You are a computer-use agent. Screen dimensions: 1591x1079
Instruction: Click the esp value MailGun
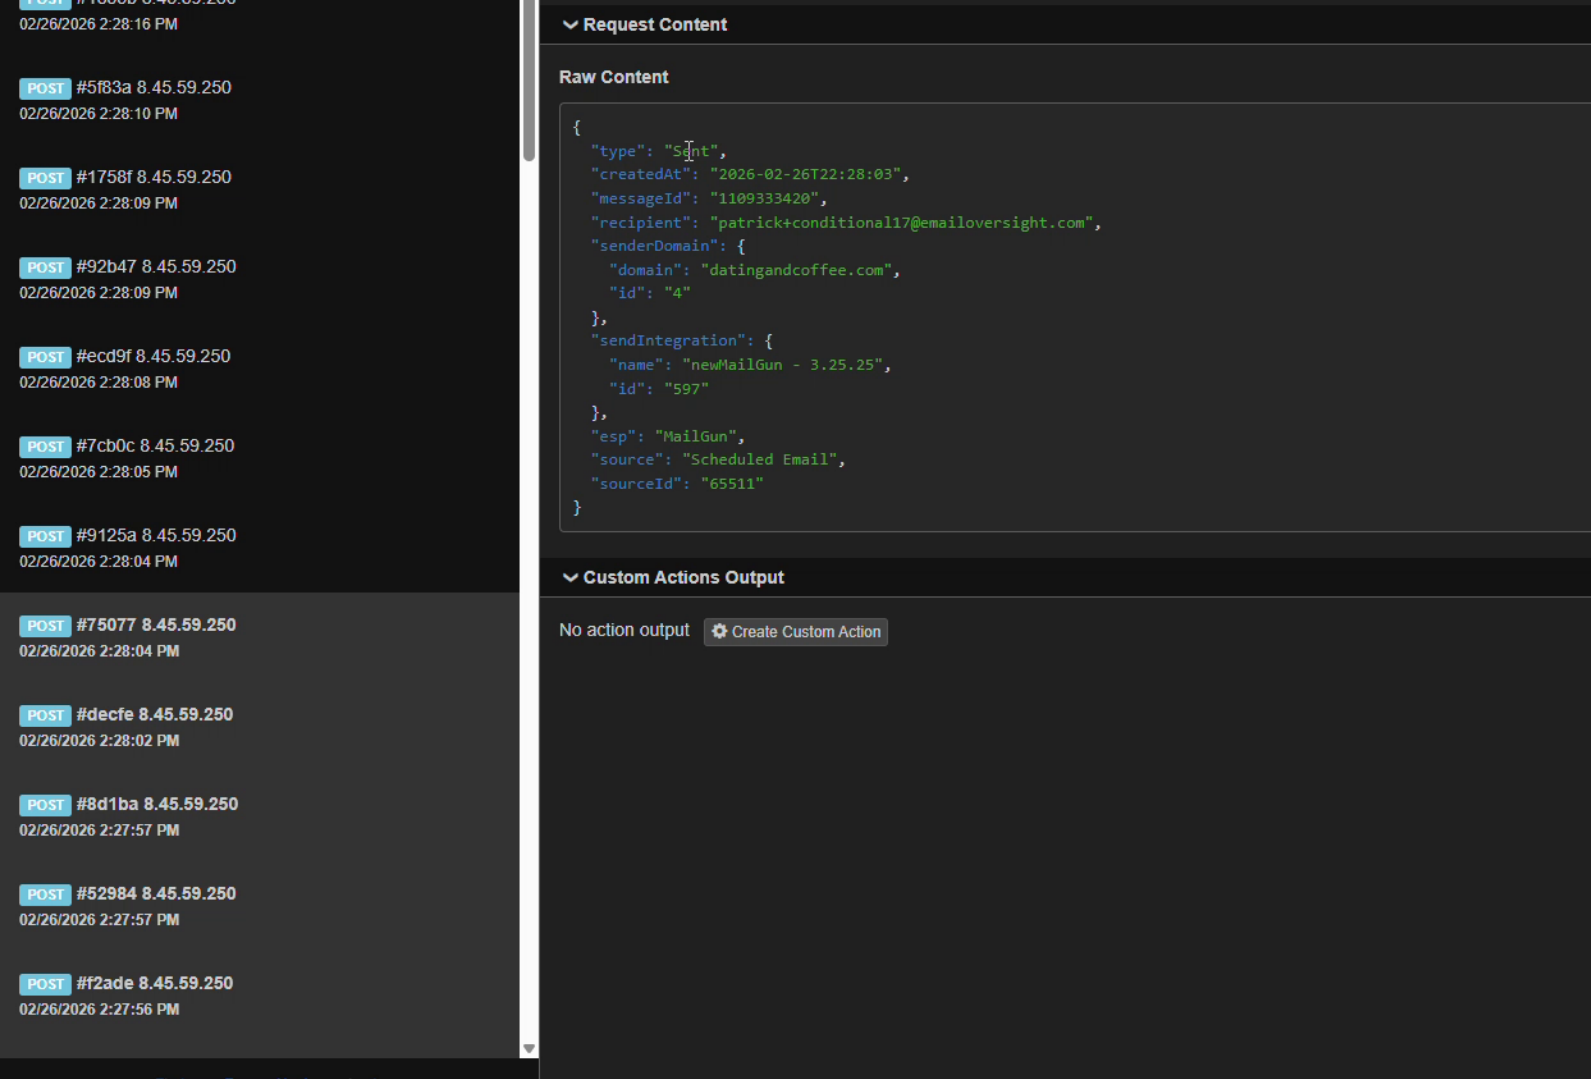pos(696,436)
